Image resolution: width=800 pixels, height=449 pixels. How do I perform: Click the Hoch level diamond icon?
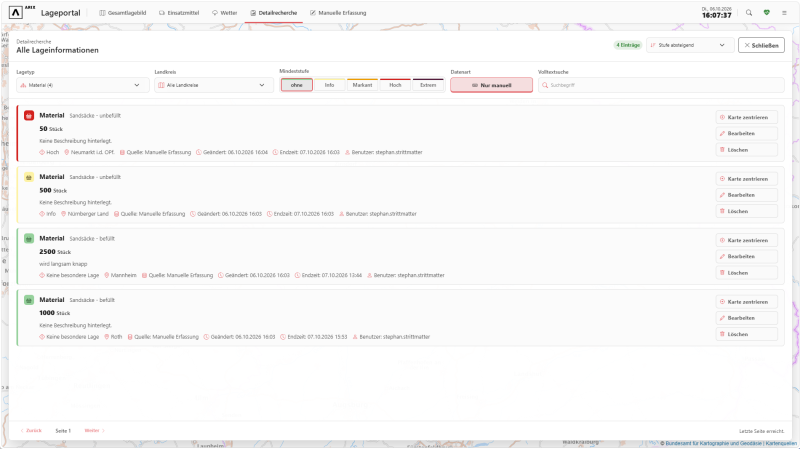click(42, 152)
